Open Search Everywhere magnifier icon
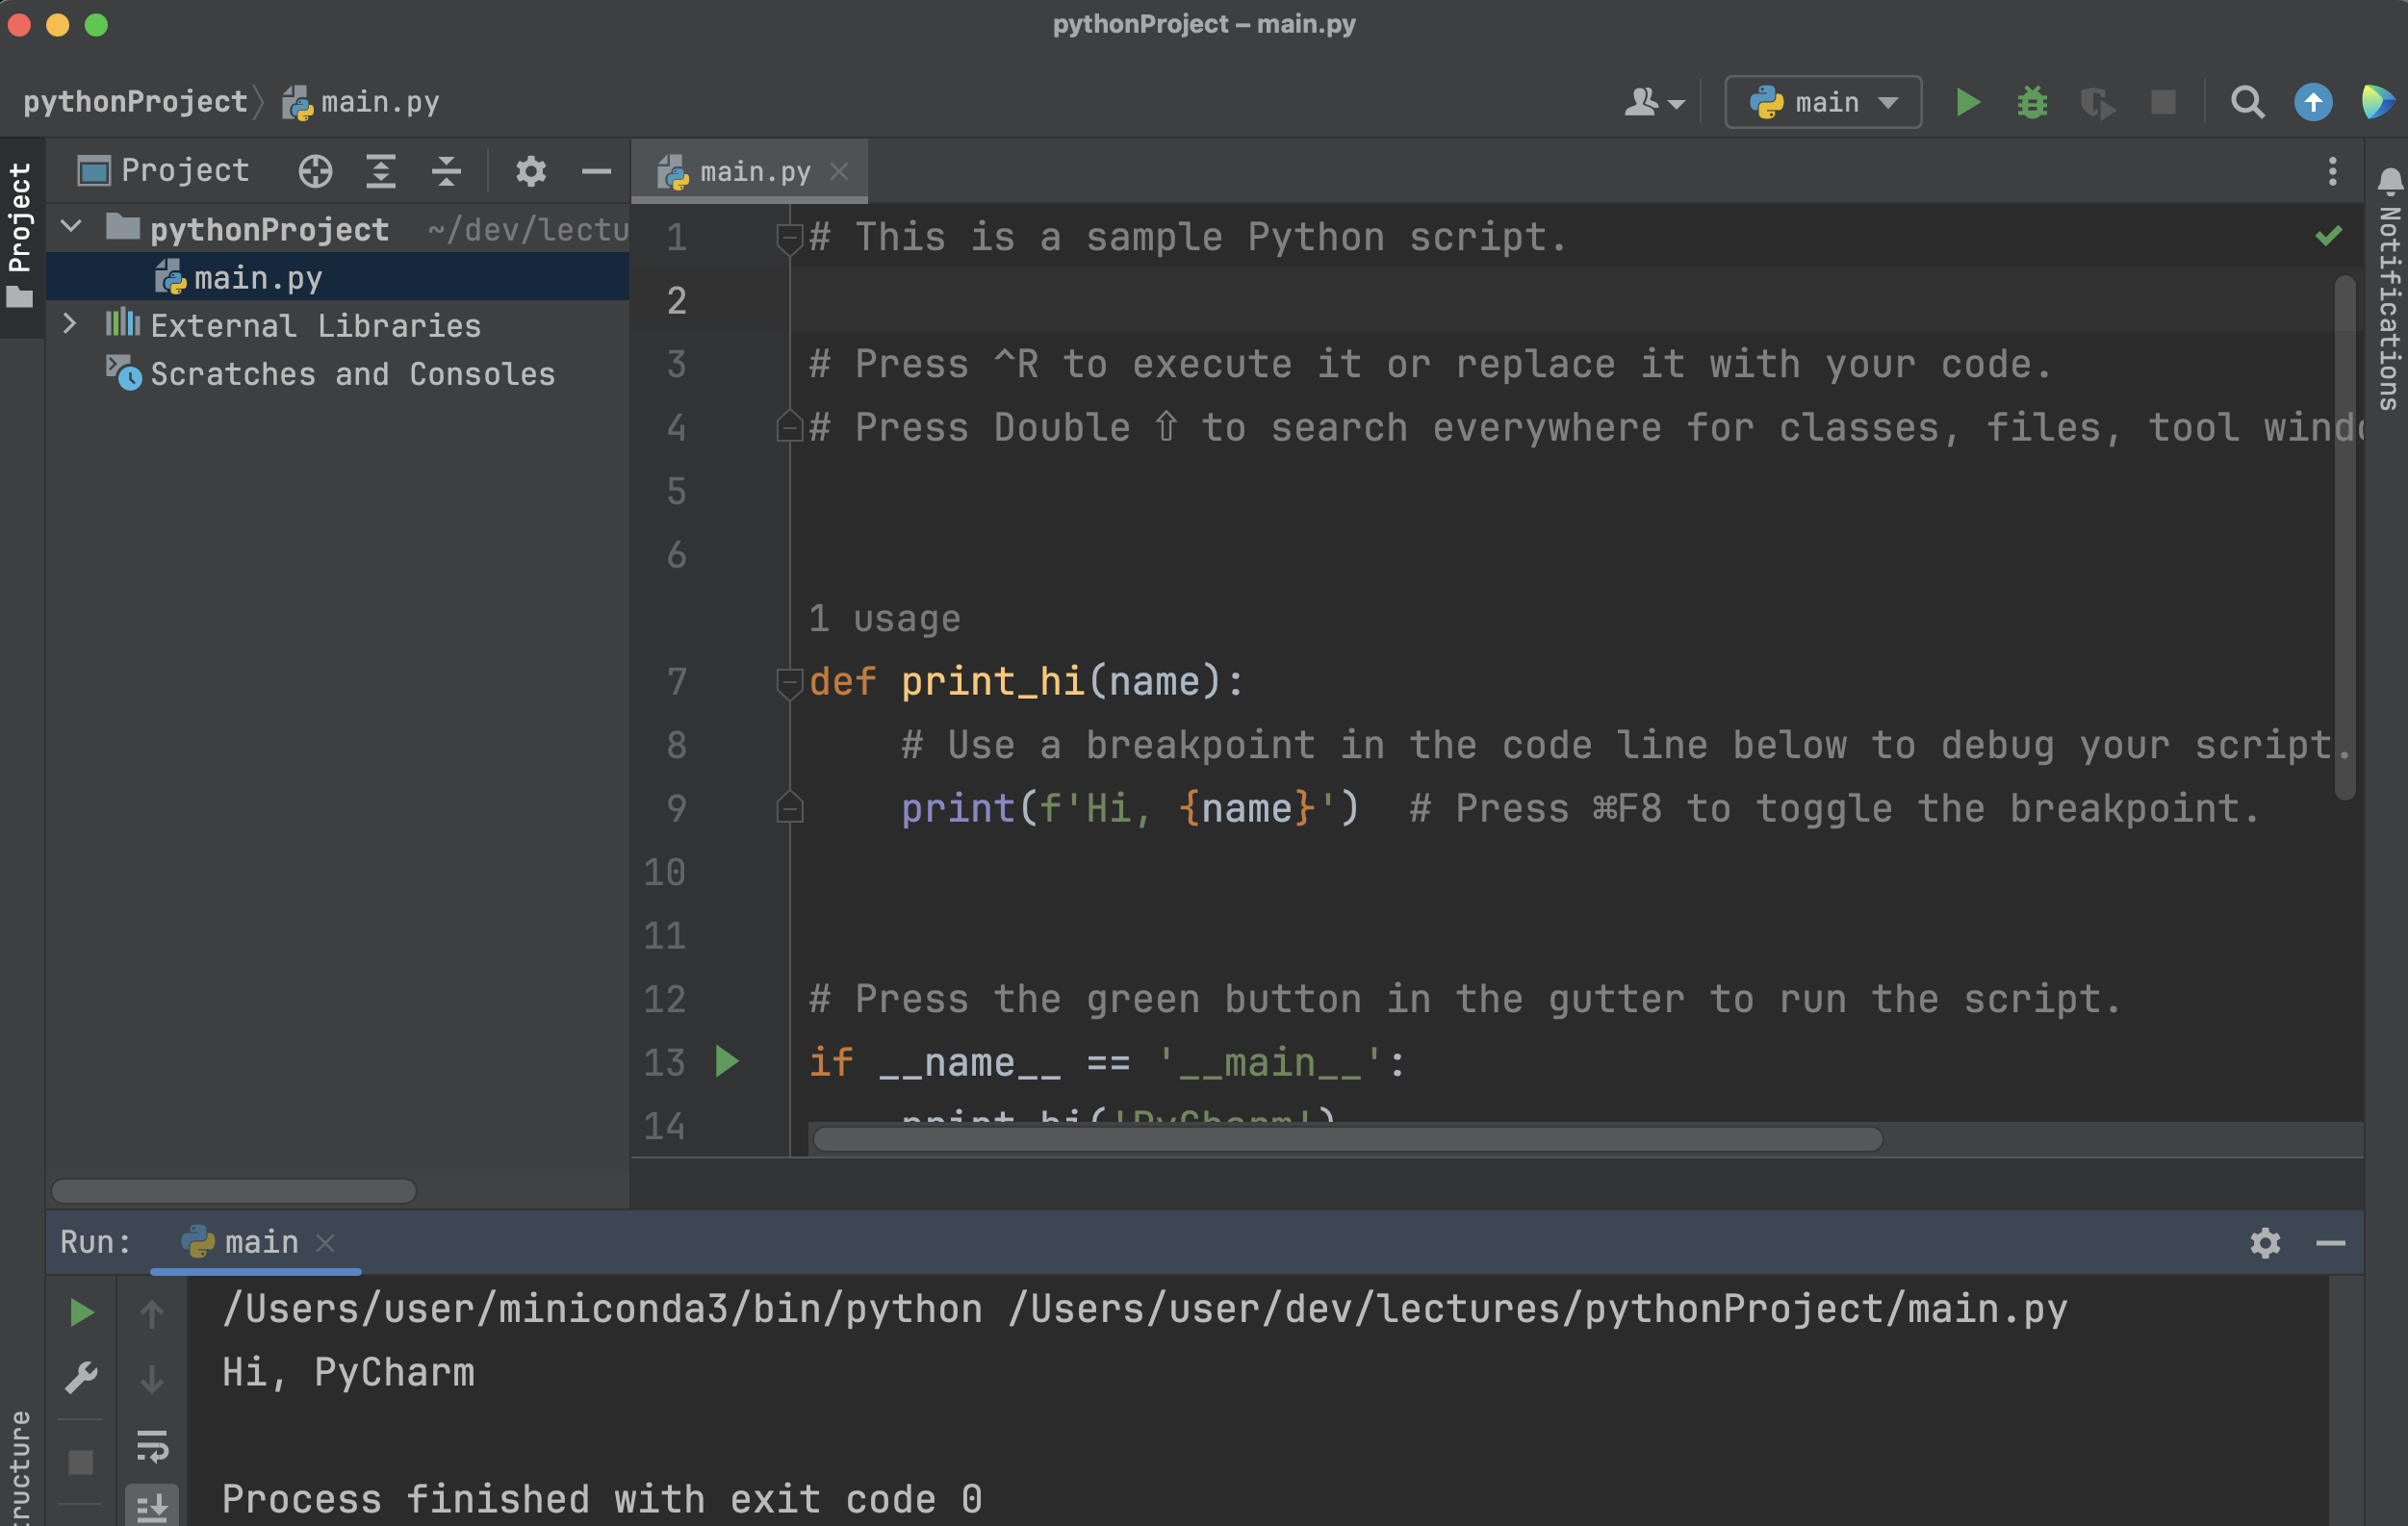Screen dimensions: 2408x1526 pos(2247,102)
